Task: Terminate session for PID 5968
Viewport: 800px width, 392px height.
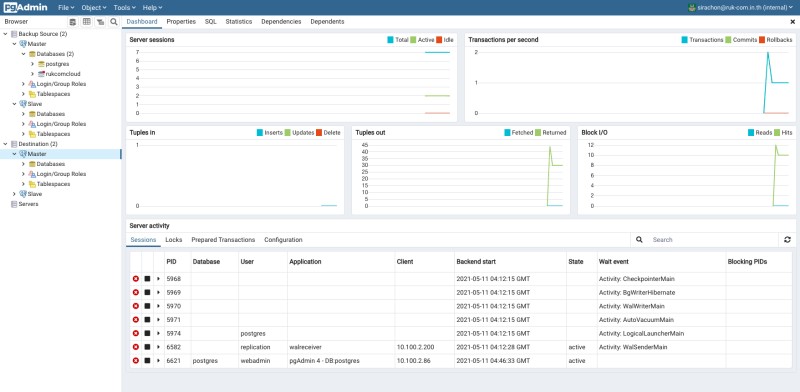Action: point(136,279)
